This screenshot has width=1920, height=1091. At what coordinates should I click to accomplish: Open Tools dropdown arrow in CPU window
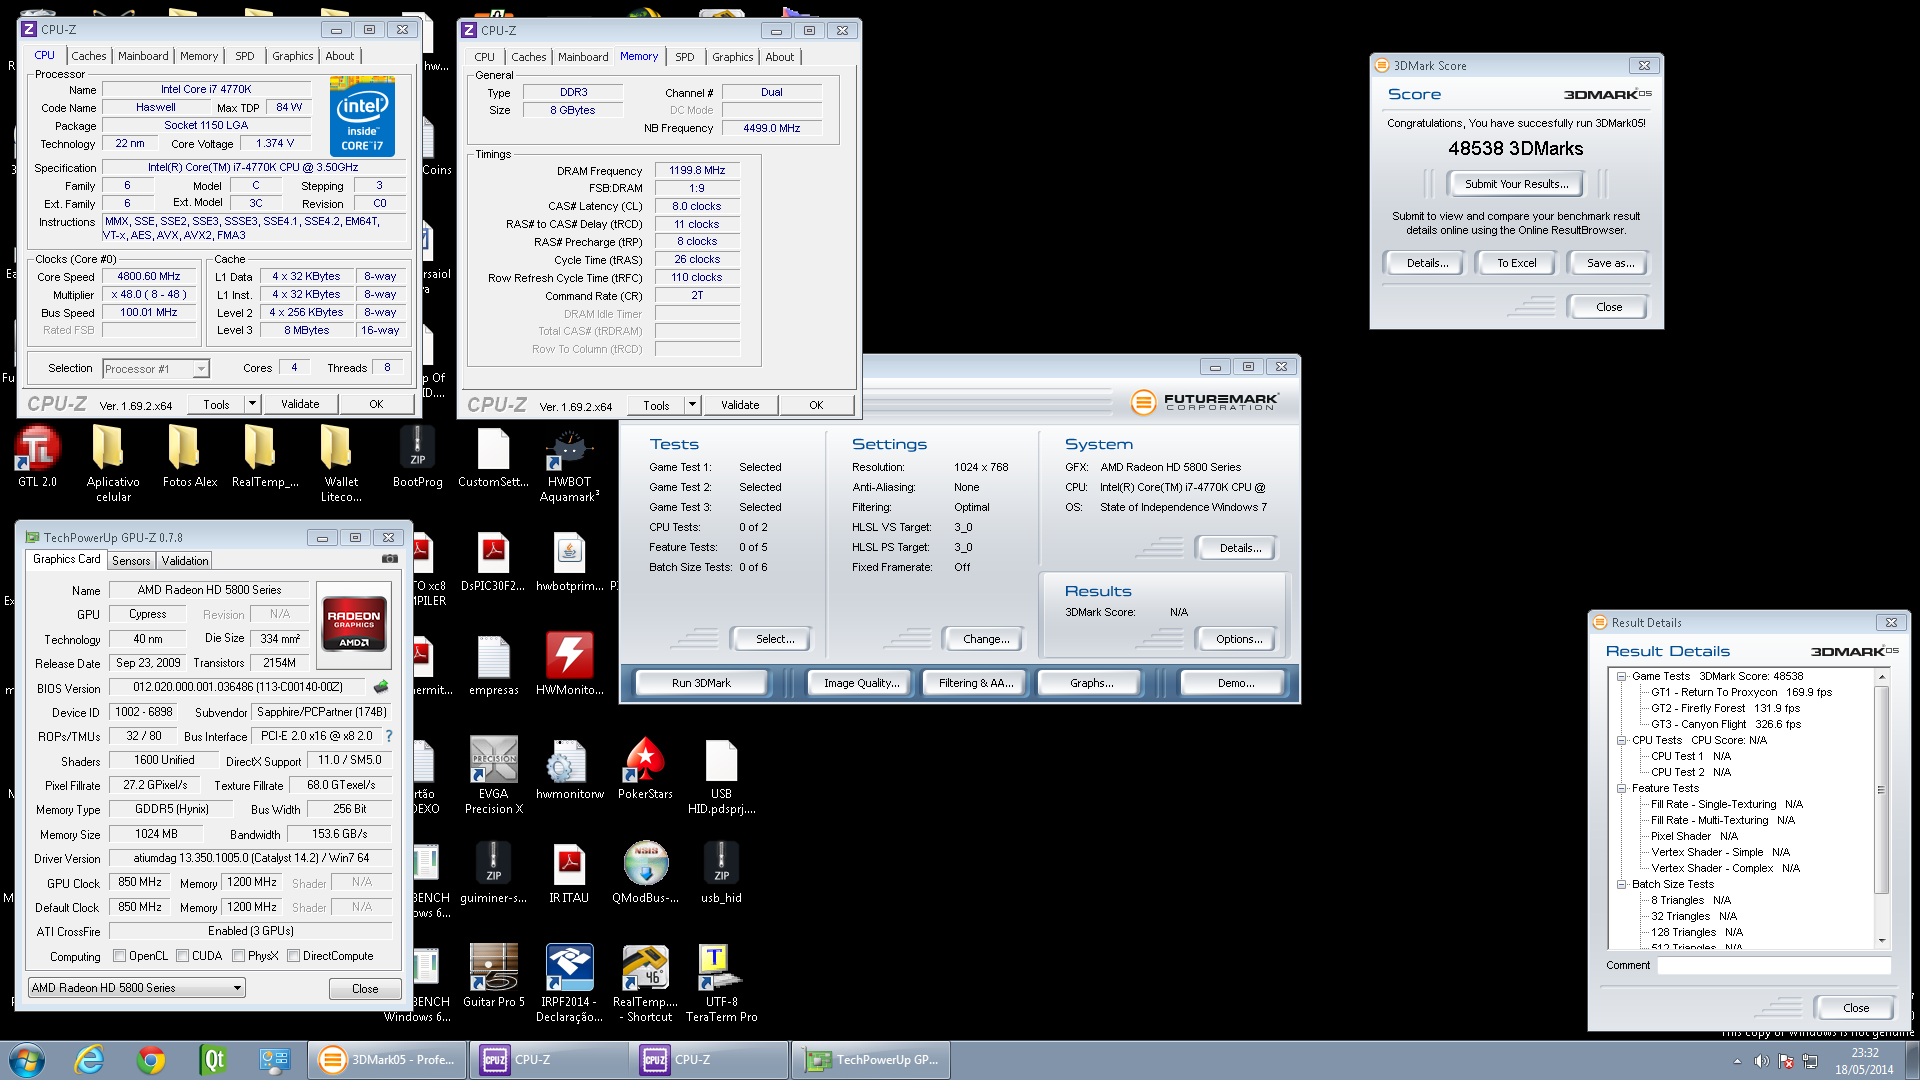click(252, 405)
